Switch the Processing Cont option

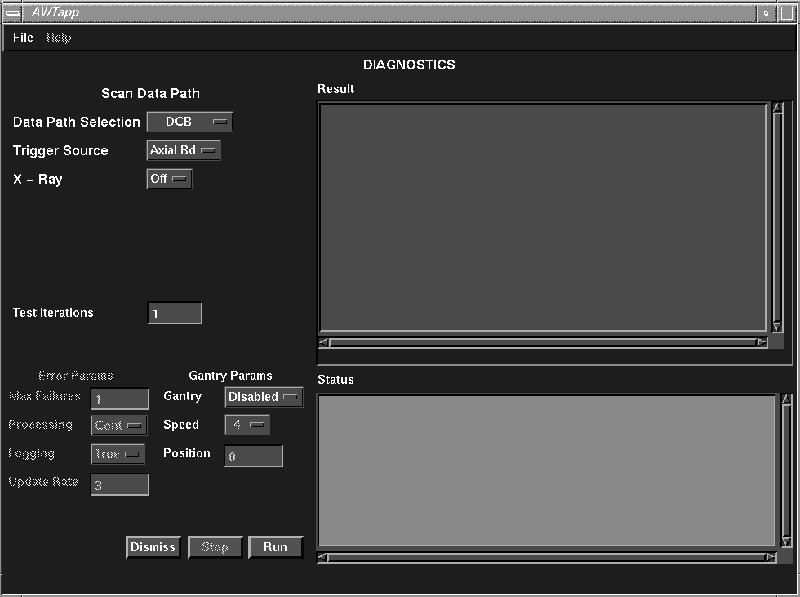118,425
